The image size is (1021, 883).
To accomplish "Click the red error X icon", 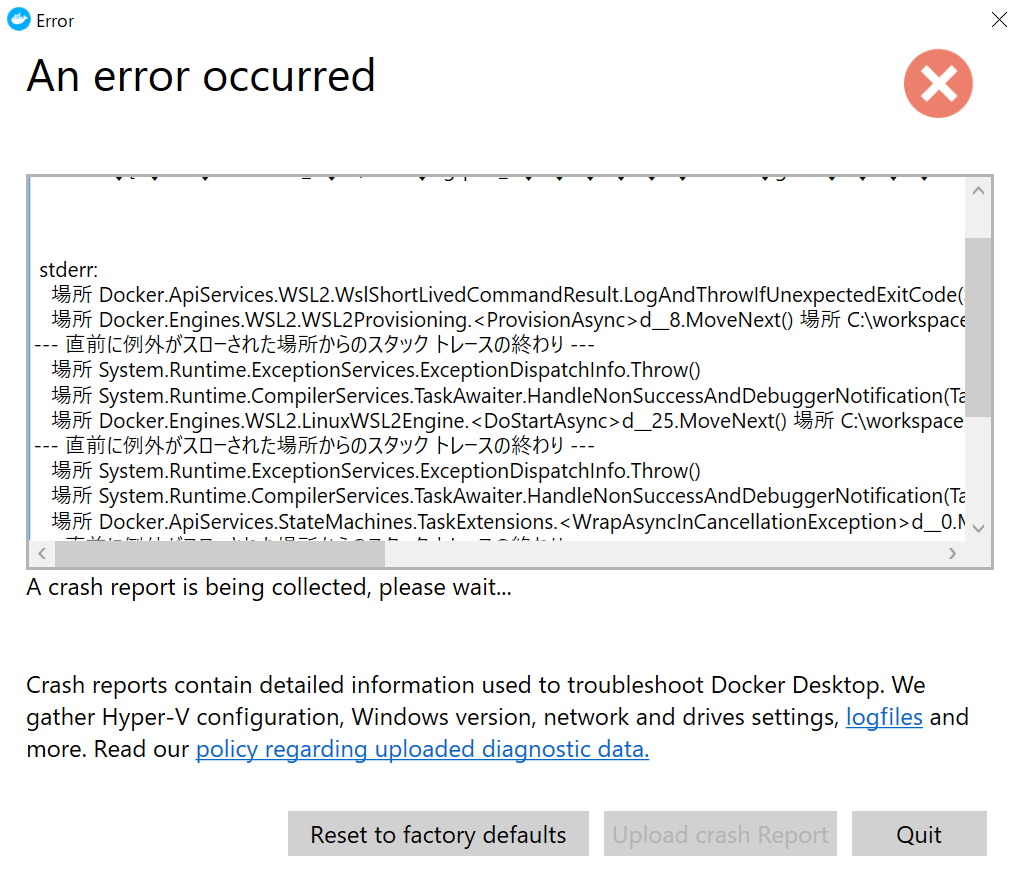I will [938, 83].
